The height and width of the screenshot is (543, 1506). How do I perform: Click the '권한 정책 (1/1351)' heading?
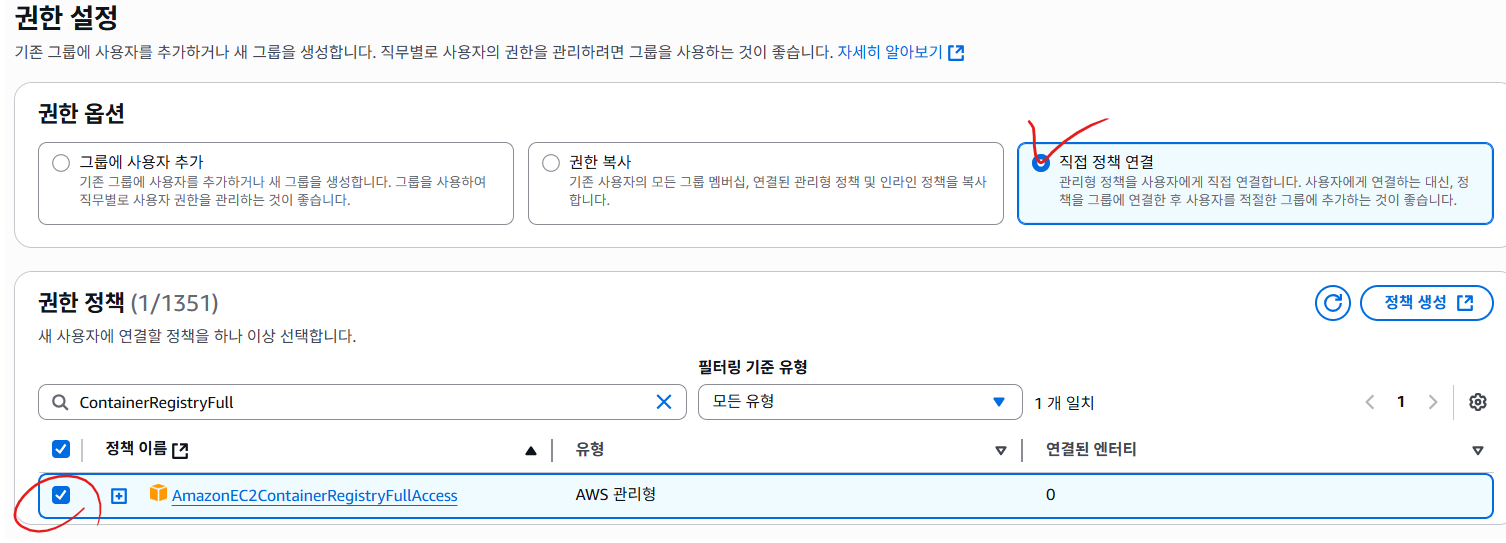[x=128, y=302]
